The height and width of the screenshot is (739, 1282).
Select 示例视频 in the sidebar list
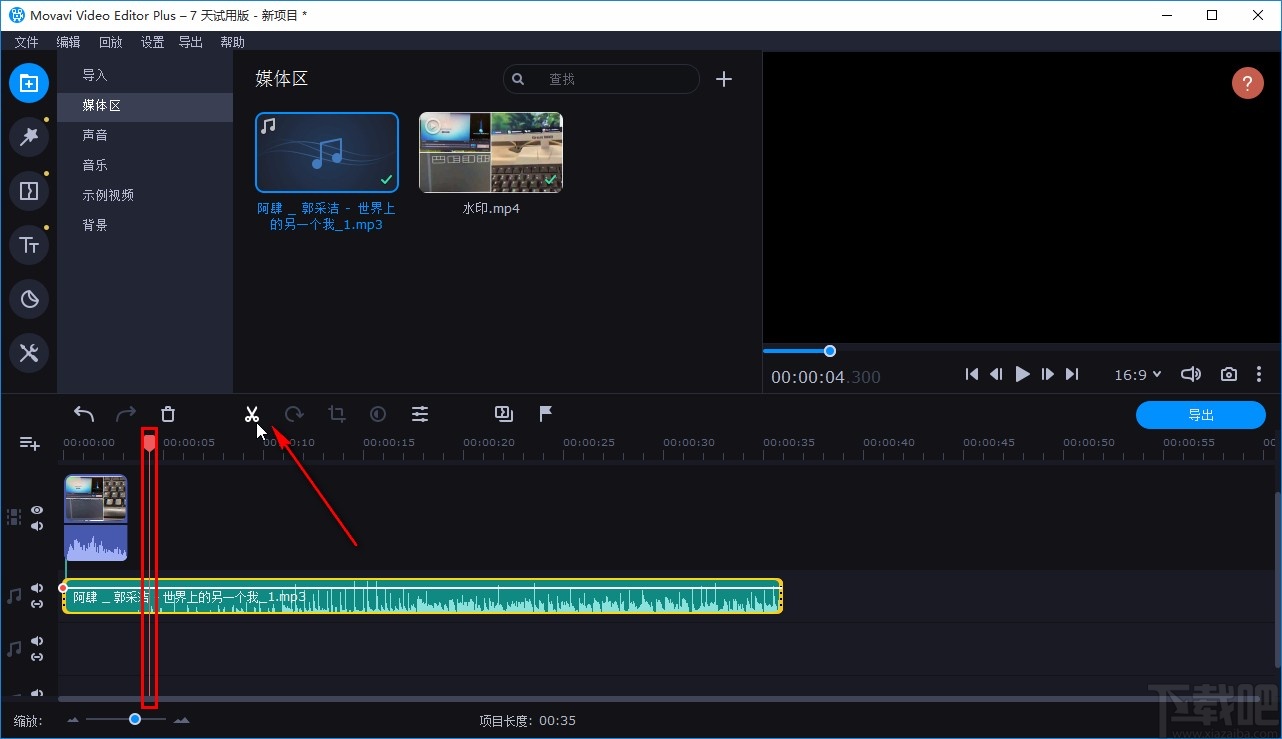(145, 195)
